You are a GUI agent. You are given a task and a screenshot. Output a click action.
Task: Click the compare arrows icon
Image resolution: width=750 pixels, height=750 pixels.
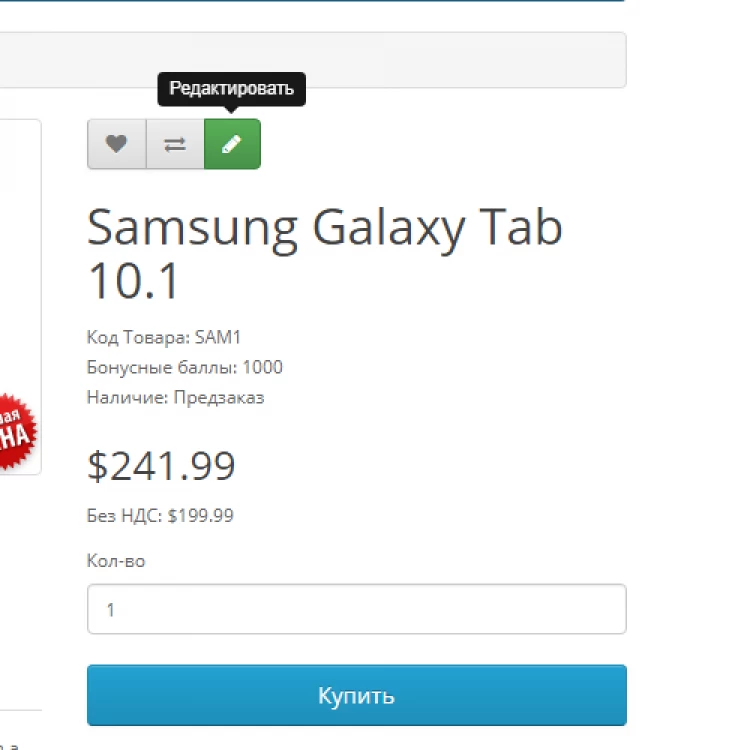(x=175, y=144)
